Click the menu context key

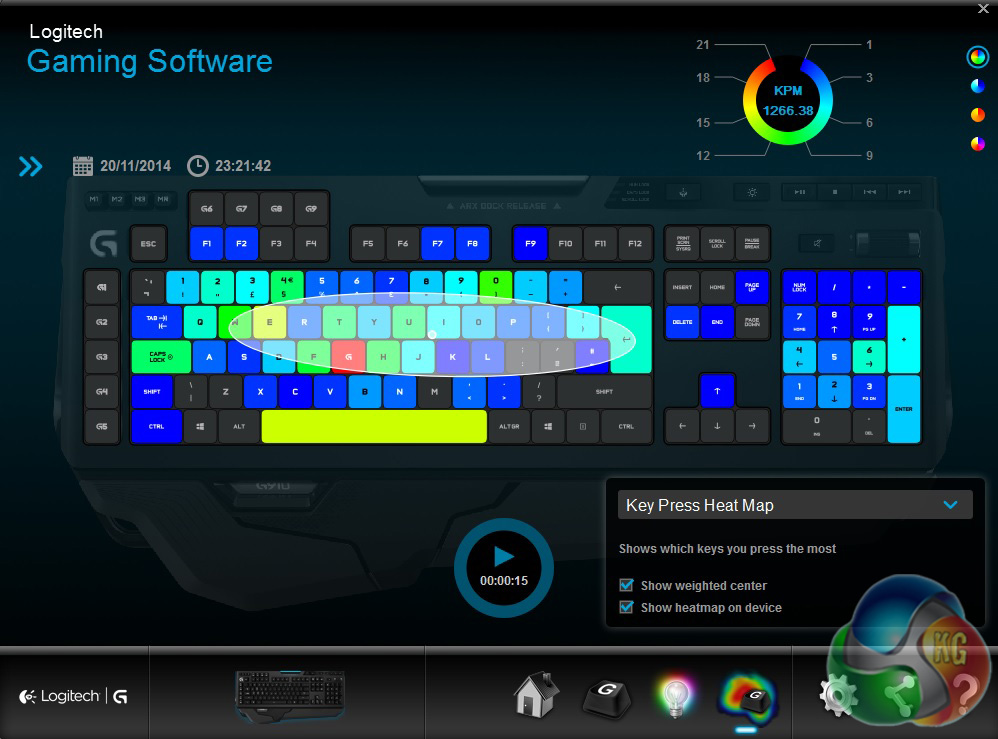[x=582, y=426]
